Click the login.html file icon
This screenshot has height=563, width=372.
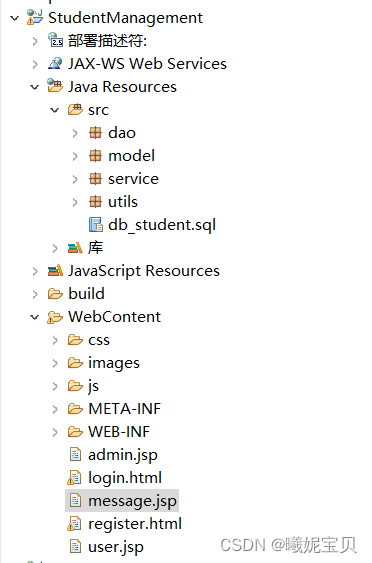pos(74,478)
